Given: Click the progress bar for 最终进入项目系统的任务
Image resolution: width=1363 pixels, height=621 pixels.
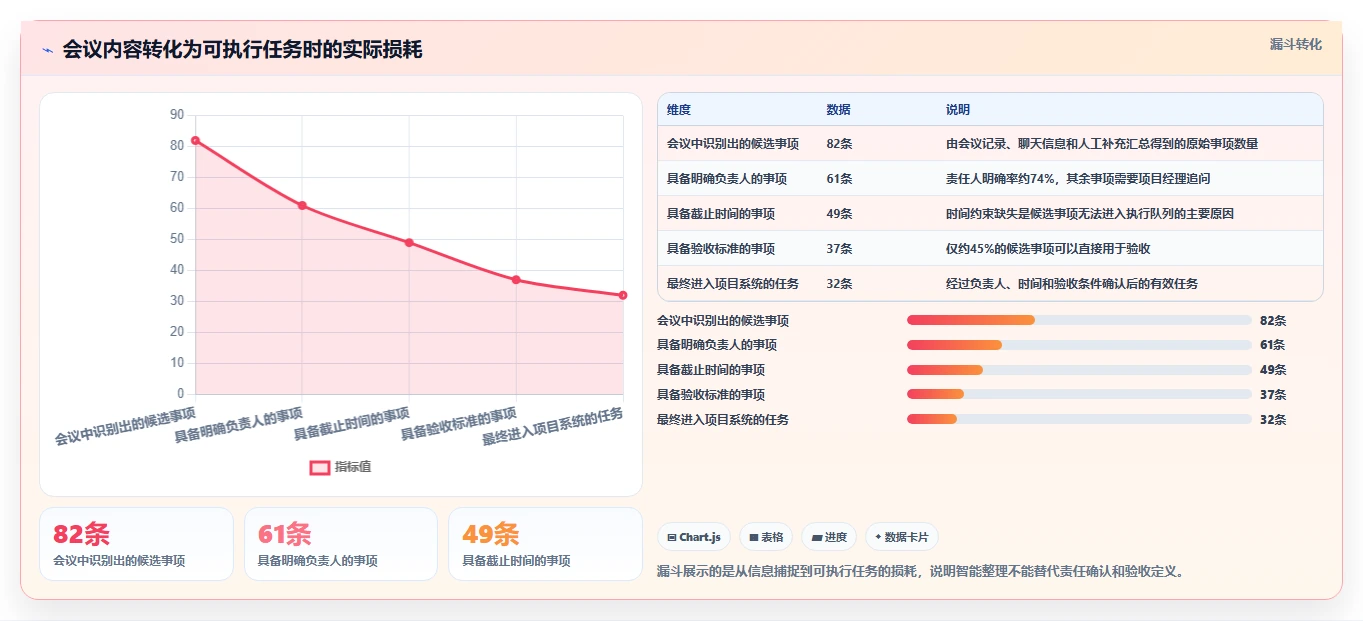Looking at the screenshot, I should 1079,419.
